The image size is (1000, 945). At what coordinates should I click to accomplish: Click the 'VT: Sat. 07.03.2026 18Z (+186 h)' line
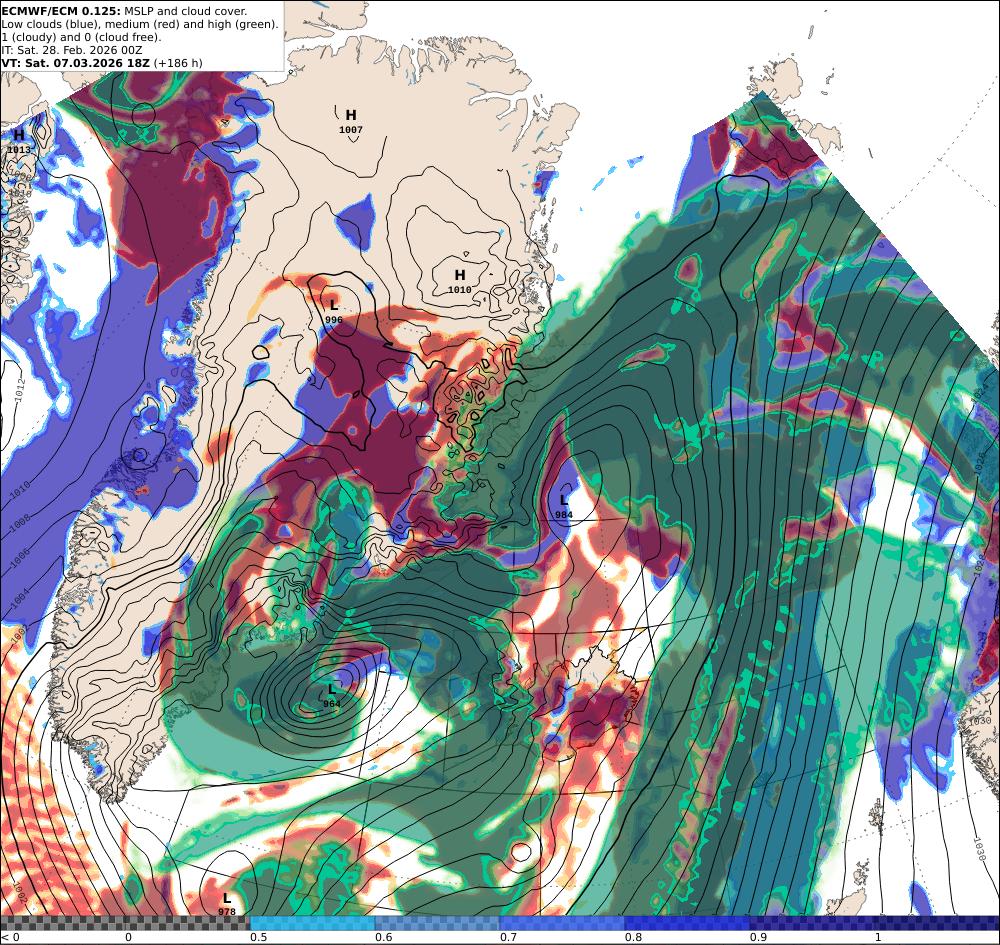101,63
